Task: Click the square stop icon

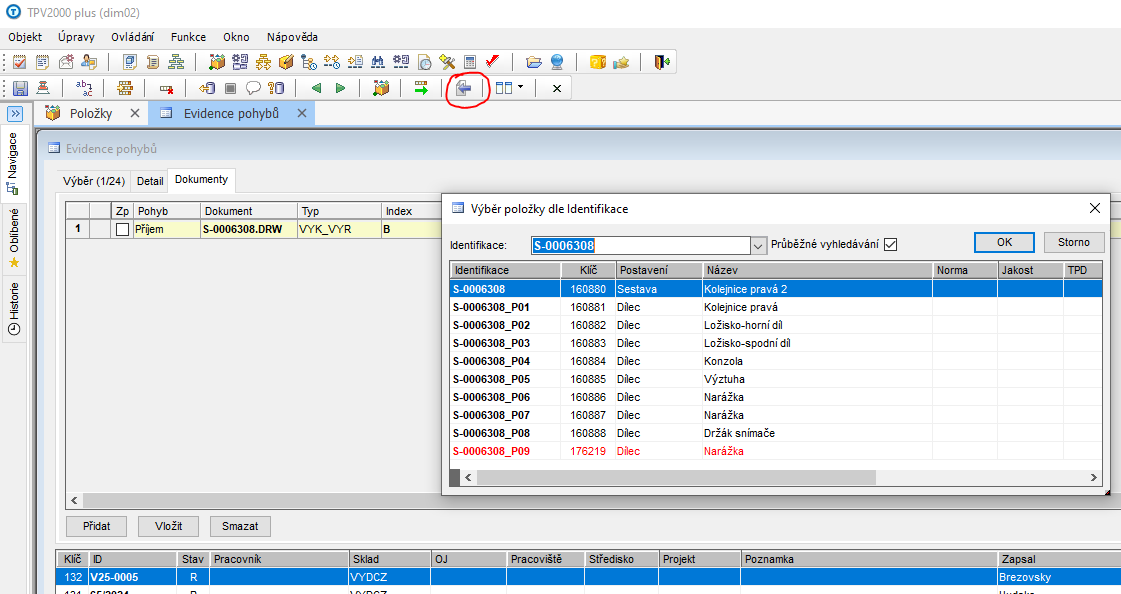Action: 230,88
